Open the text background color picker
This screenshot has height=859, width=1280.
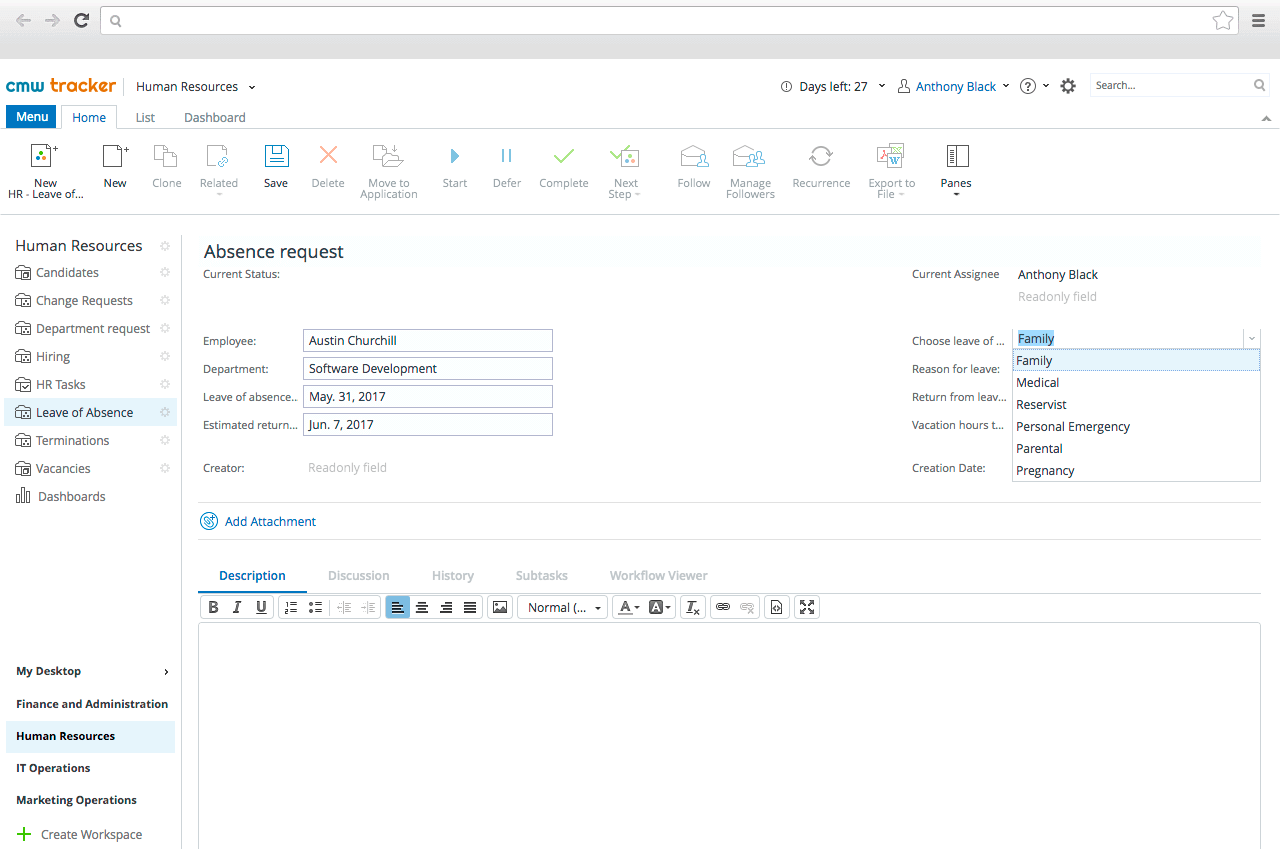pos(660,607)
